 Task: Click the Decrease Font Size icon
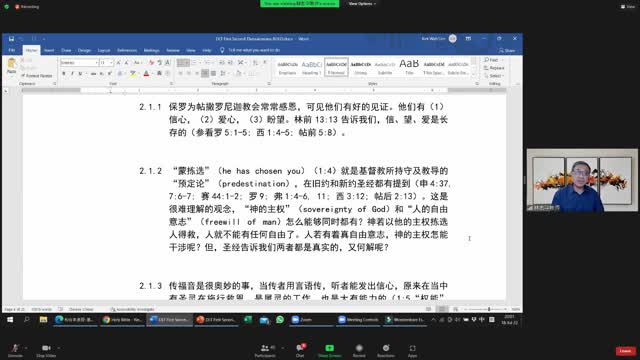coord(126,62)
